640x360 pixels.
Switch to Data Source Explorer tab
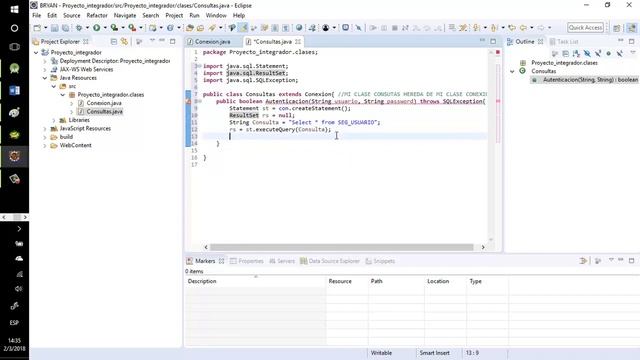click(330, 261)
